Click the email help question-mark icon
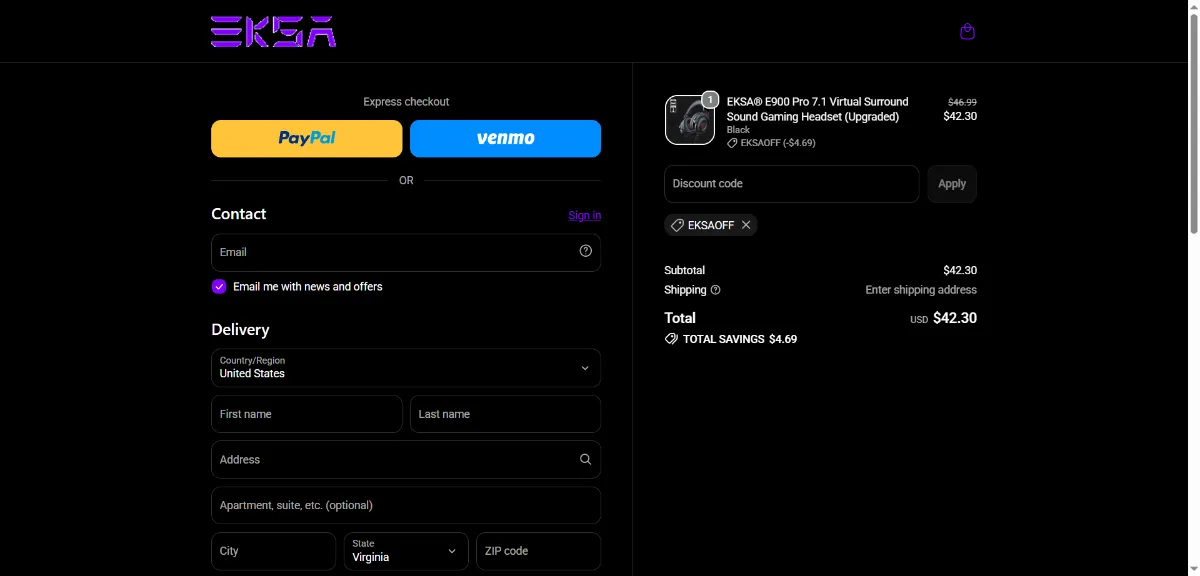 pos(586,251)
